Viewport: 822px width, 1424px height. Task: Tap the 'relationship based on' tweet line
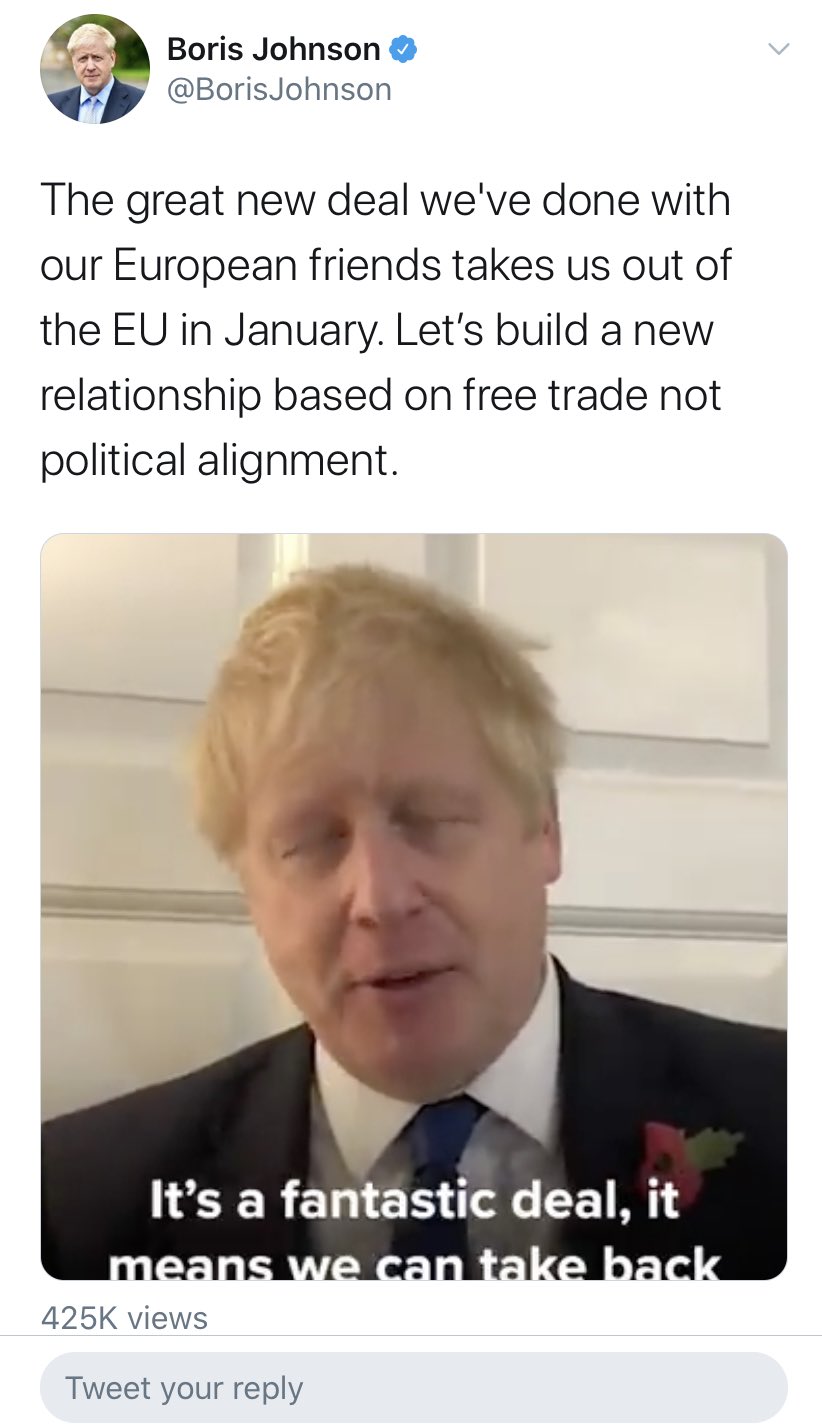pyautogui.click(x=244, y=396)
